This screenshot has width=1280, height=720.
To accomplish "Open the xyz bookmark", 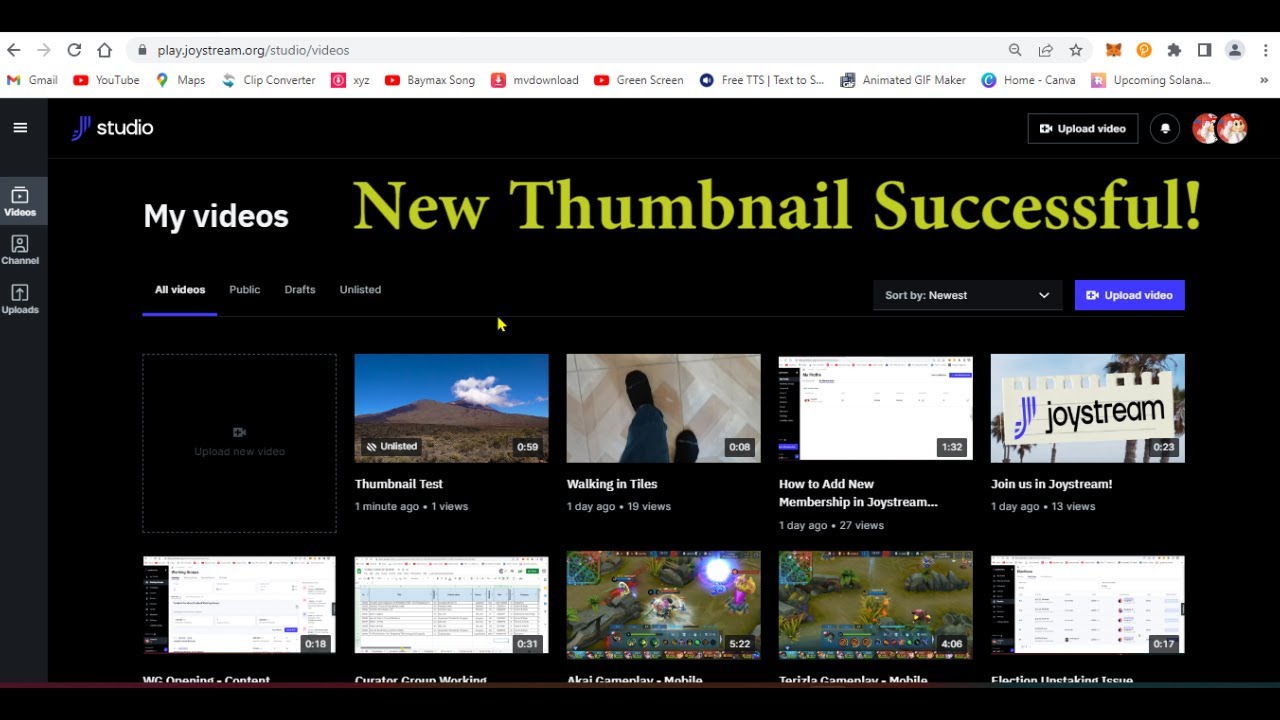I will 350,80.
